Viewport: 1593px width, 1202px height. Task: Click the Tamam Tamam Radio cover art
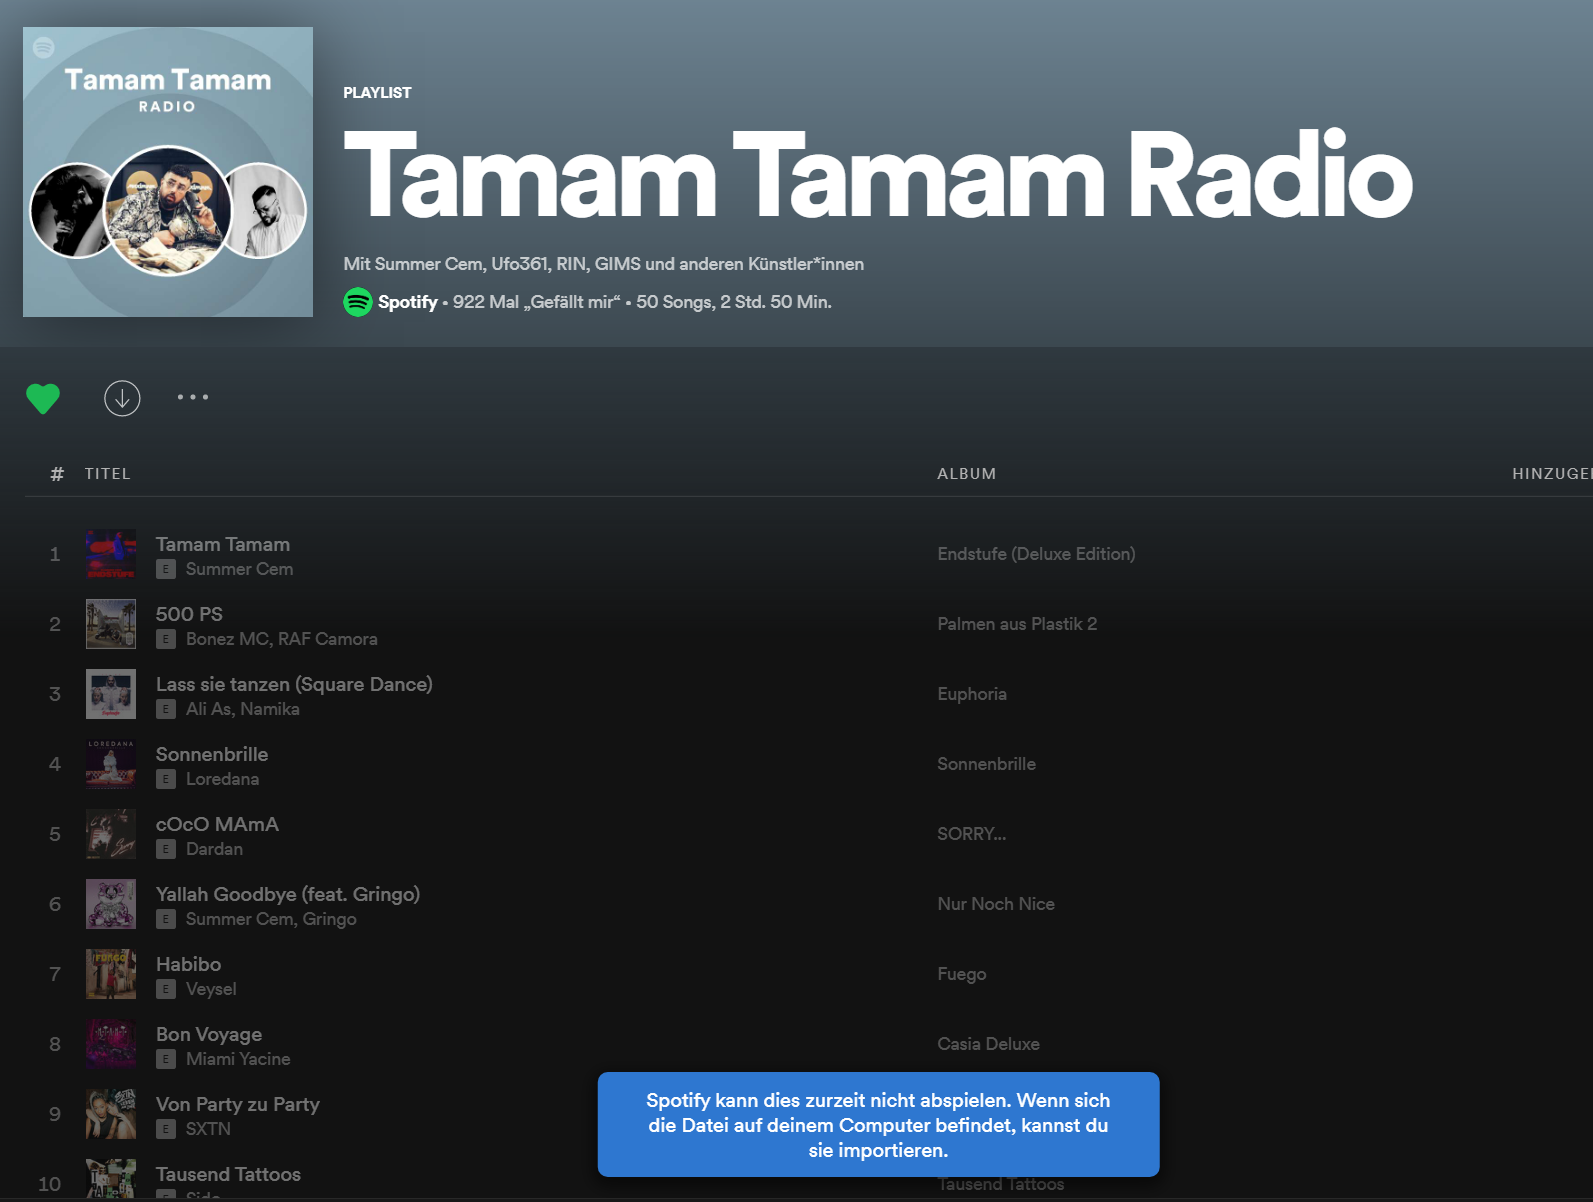(x=168, y=172)
